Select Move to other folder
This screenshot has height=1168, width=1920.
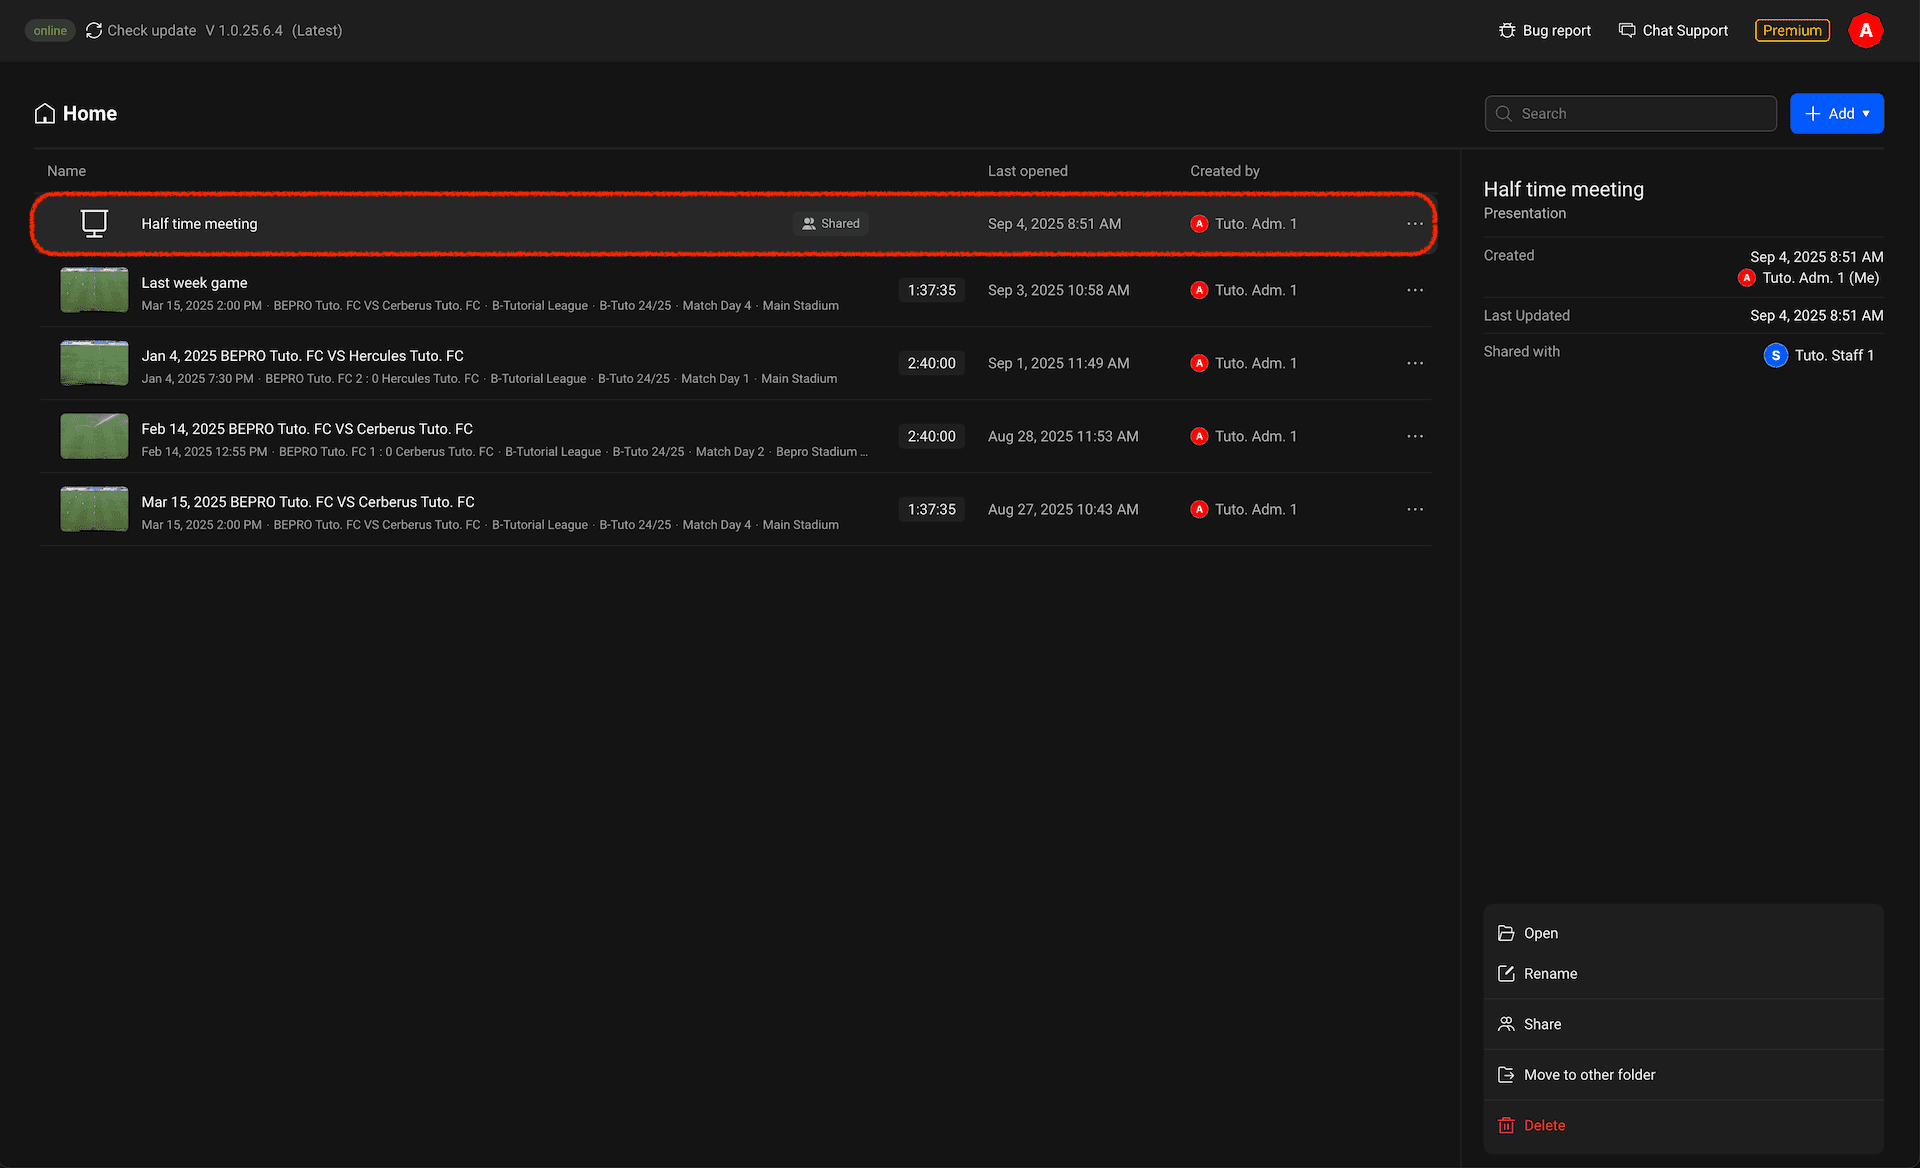click(1588, 1075)
